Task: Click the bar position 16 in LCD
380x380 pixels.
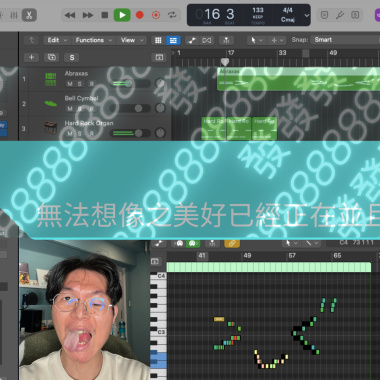Action: pyautogui.click(x=212, y=14)
